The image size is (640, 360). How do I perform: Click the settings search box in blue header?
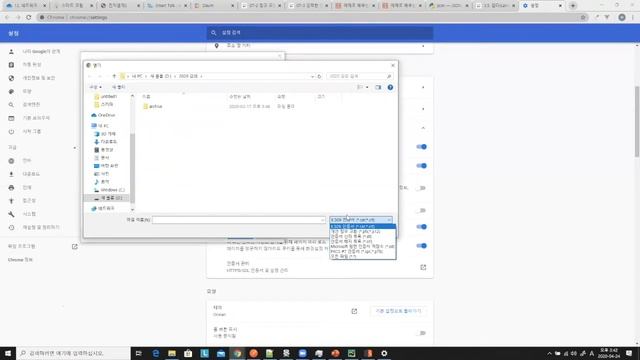pyautogui.click(x=320, y=33)
